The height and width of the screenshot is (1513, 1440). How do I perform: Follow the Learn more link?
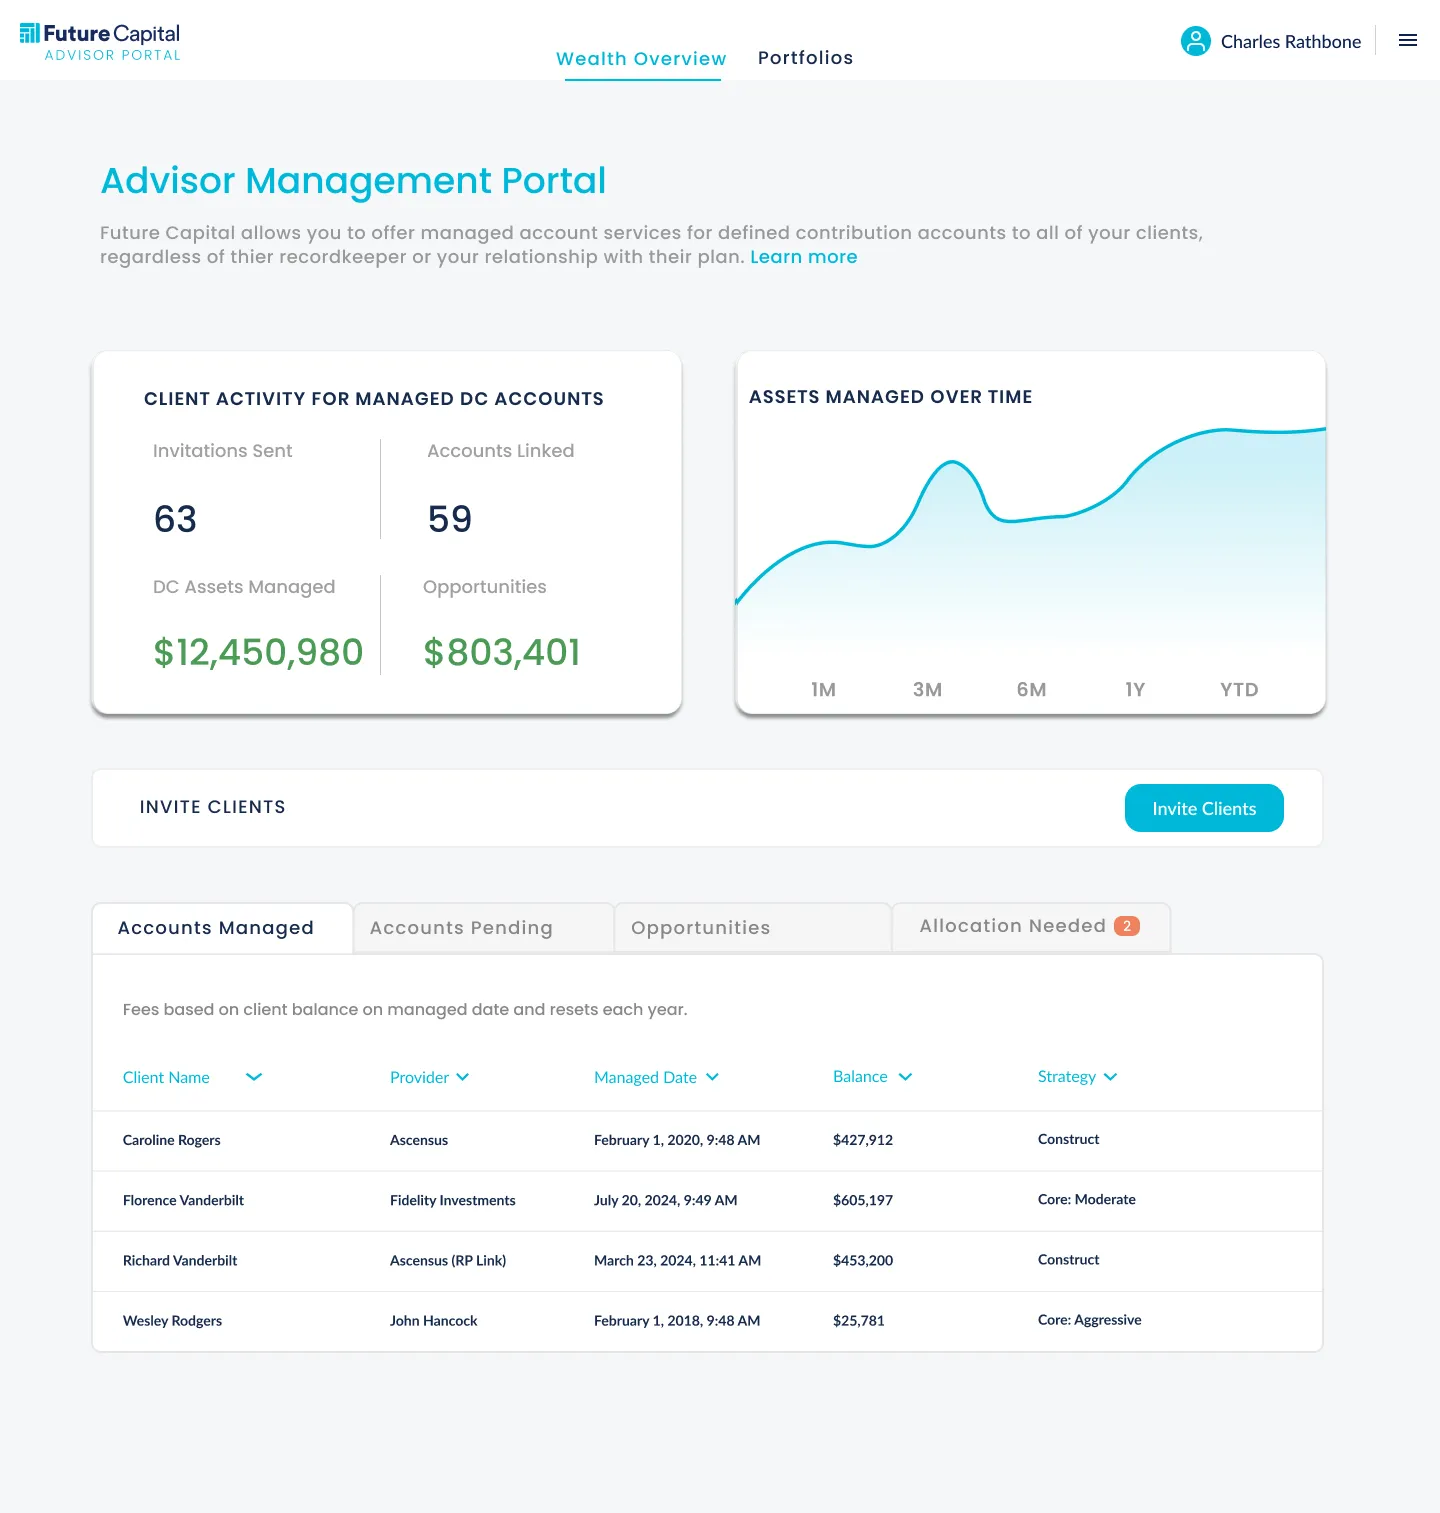(804, 257)
